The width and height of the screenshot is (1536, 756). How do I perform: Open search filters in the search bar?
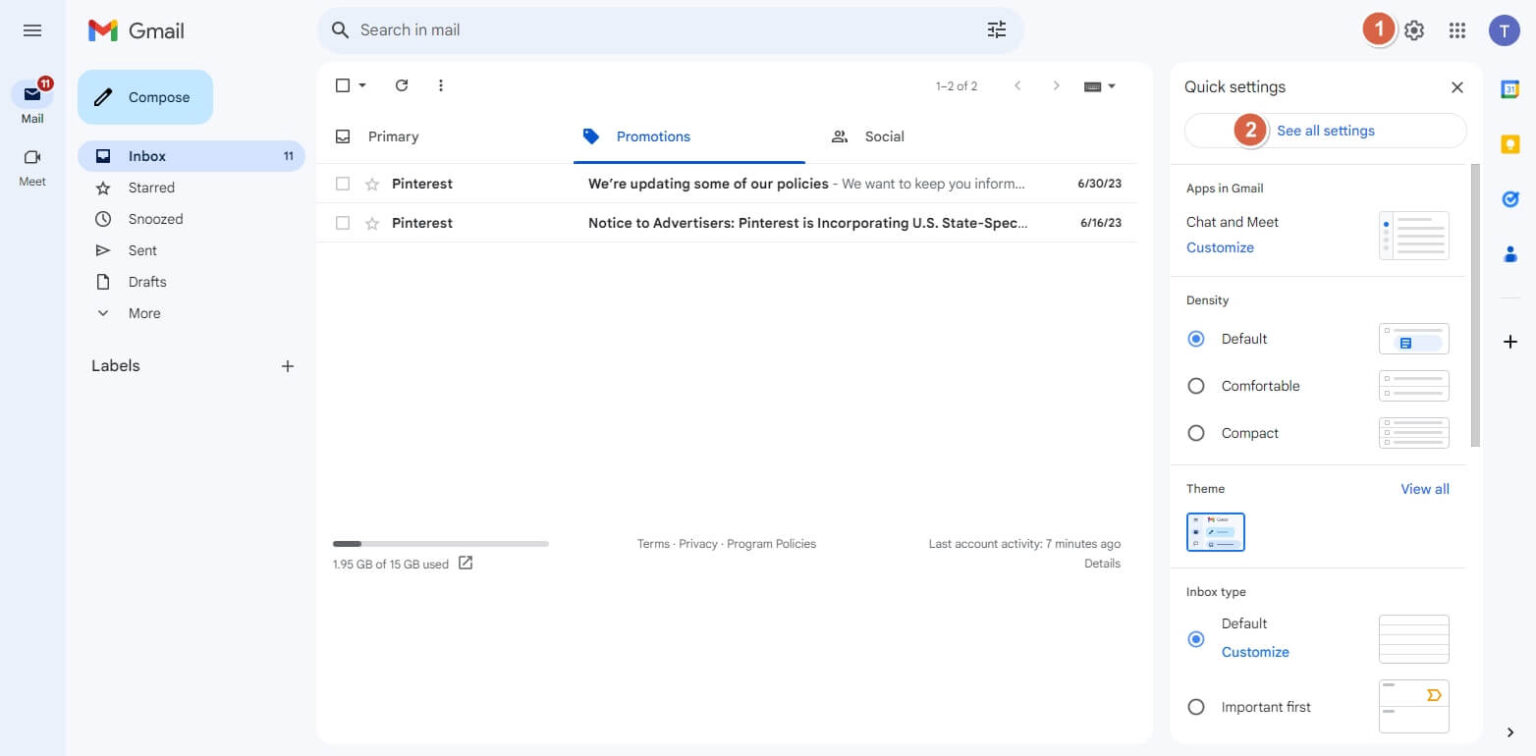pos(996,30)
